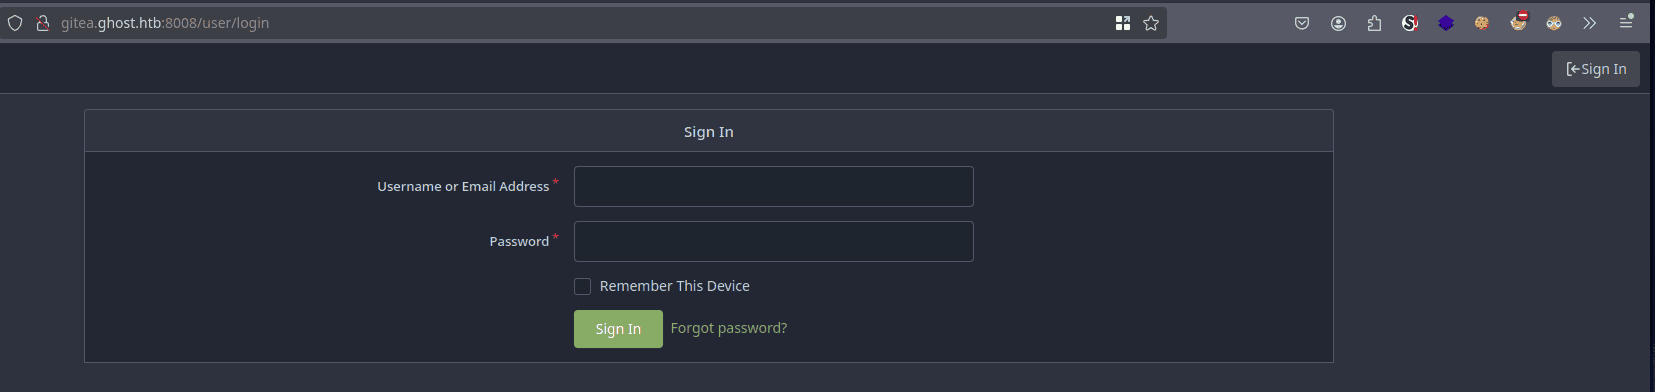Open the Firefox hamburger application menu
The image size is (1655, 392).
click(x=1626, y=22)
